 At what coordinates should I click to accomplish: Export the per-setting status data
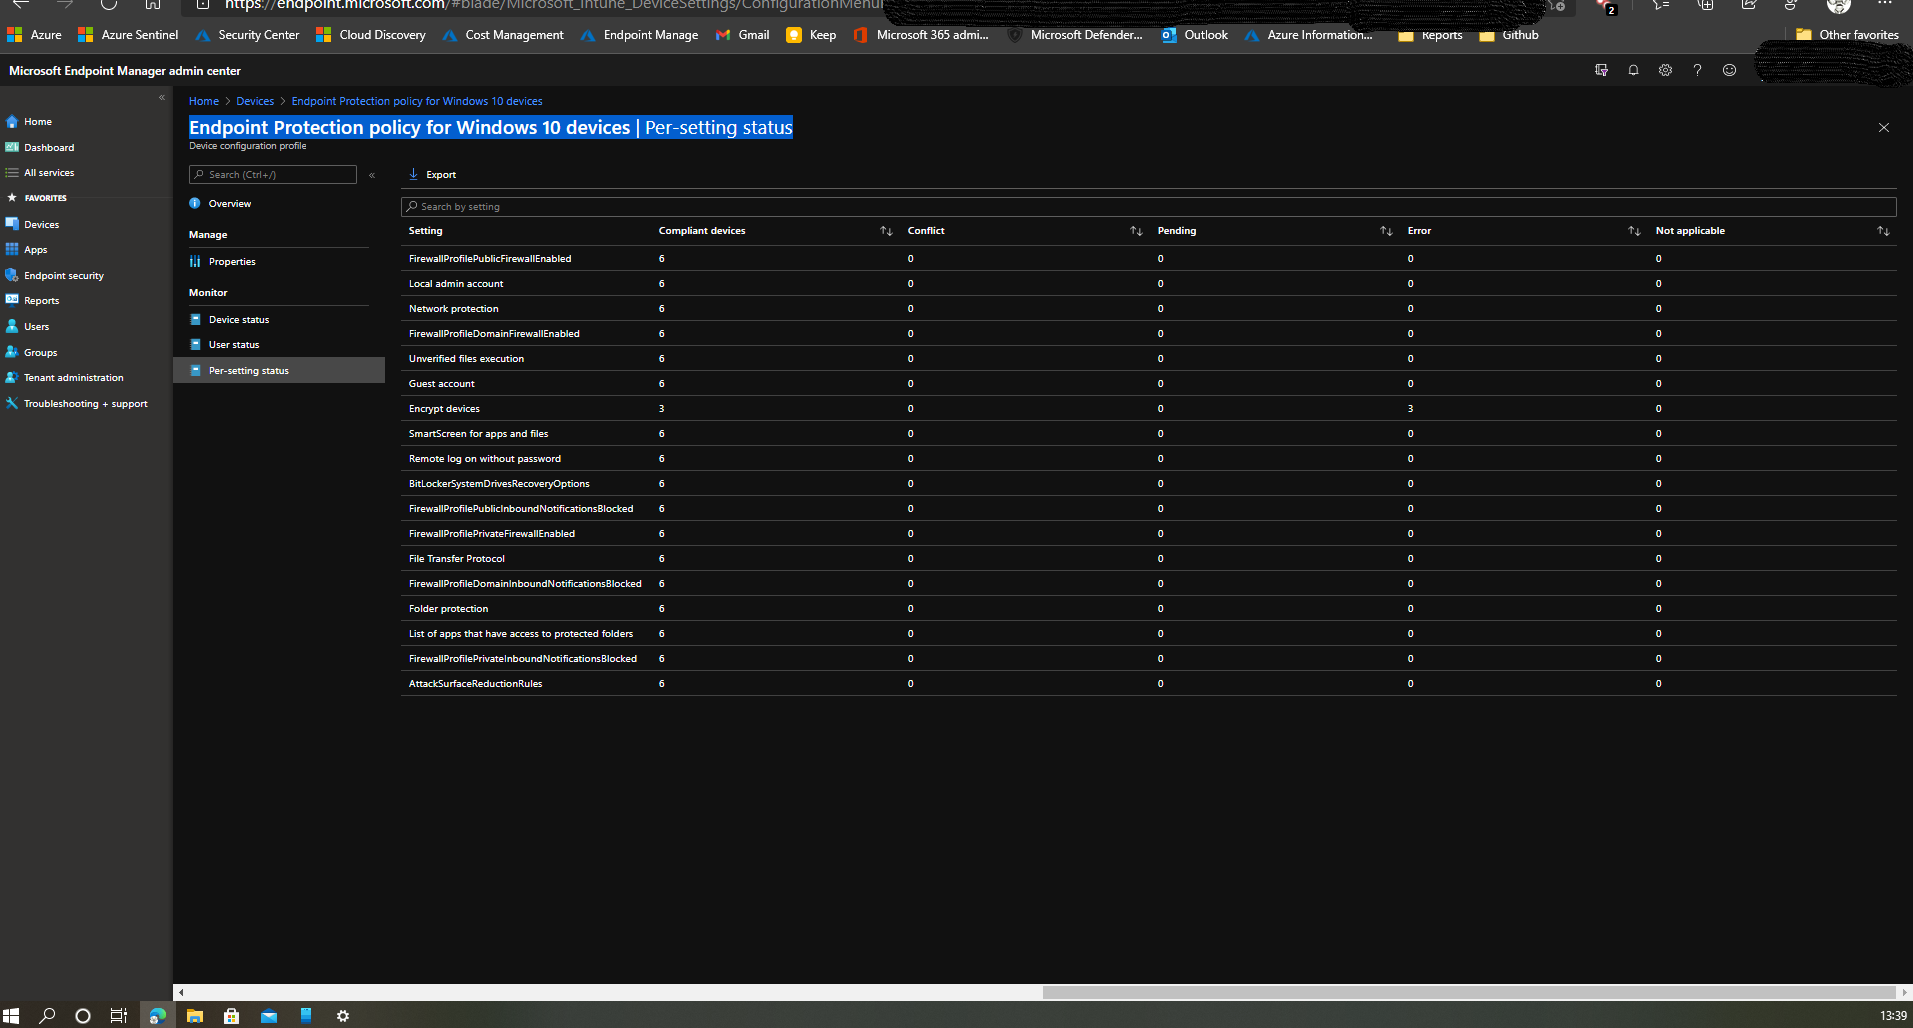click(433, 174)
